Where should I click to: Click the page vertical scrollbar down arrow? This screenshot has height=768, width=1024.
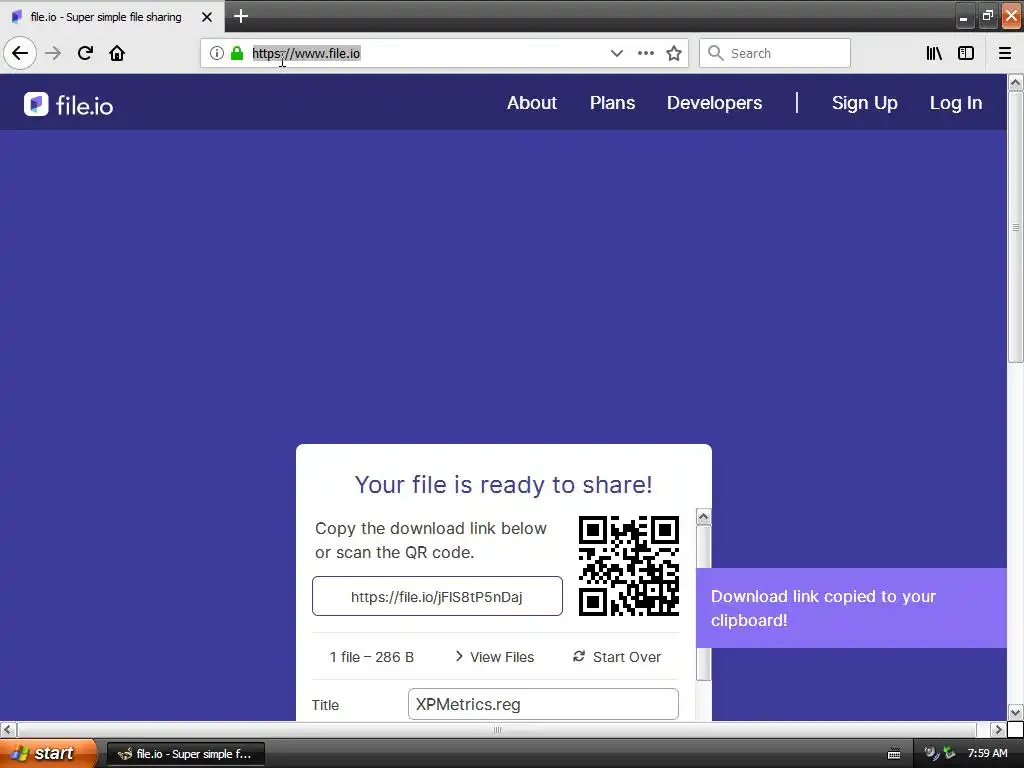[1015, 712]
